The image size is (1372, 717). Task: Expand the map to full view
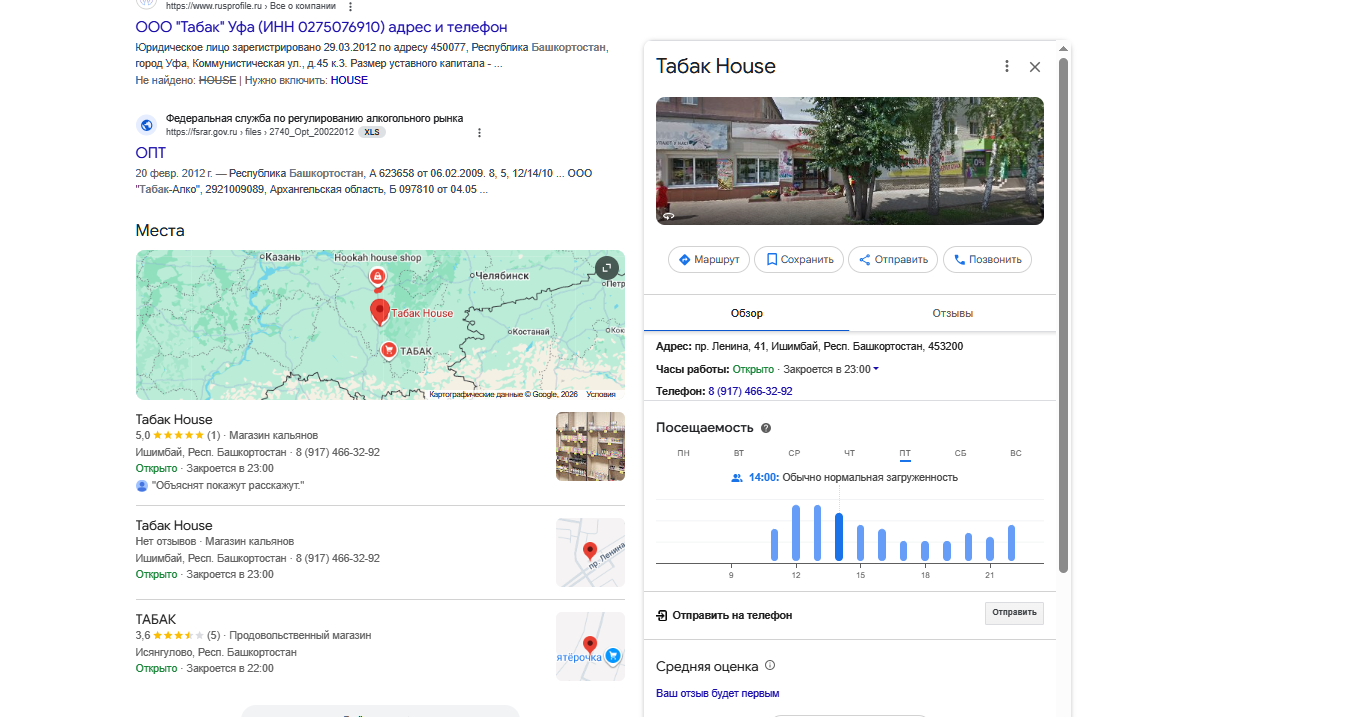pos(607,268)
